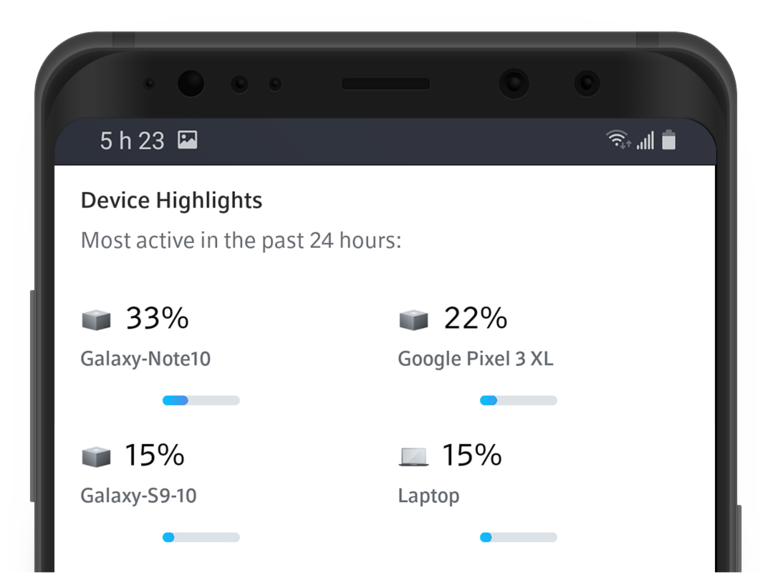Tap the 33% activity value
Image resolution: width=768 pixels, height=573 pixels.
pos(157,319)
